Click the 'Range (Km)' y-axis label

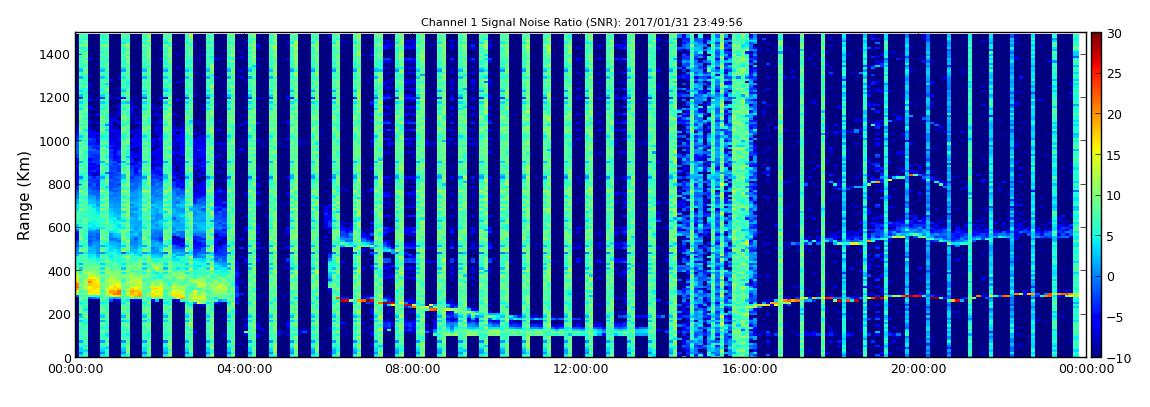point(23,195)
